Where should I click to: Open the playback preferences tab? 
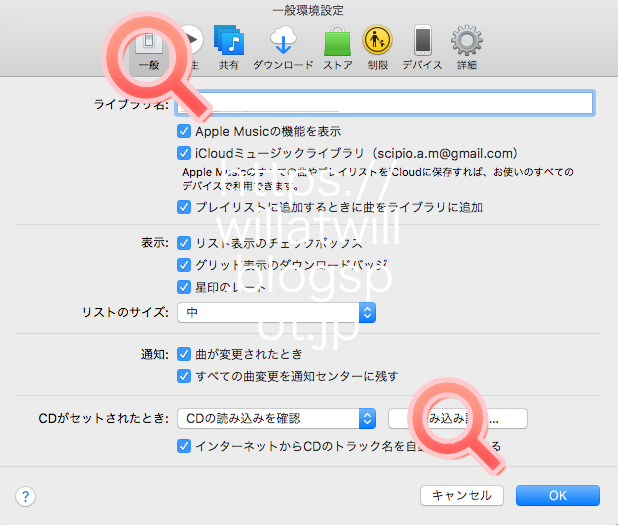[x=191, y=48]
